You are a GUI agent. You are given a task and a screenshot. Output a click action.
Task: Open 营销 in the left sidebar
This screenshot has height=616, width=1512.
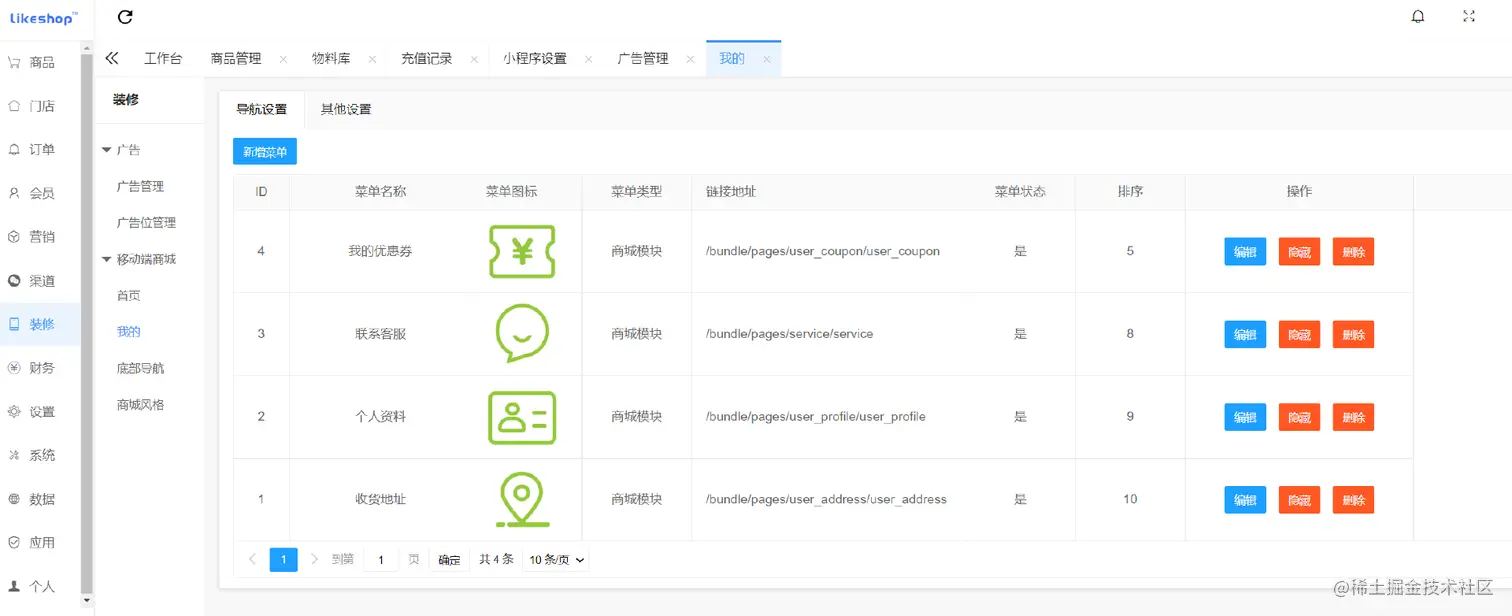click(x=40, y=237)
